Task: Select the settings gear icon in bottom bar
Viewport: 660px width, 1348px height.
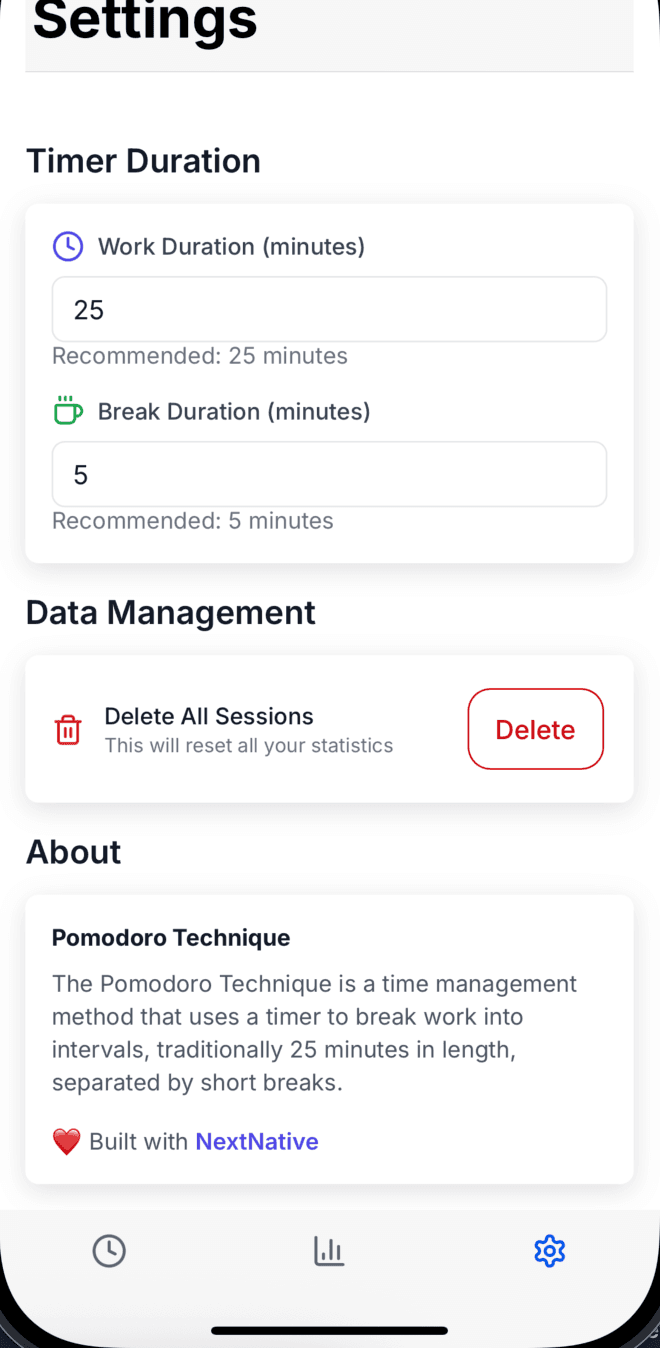Action: coord(549,1250)
